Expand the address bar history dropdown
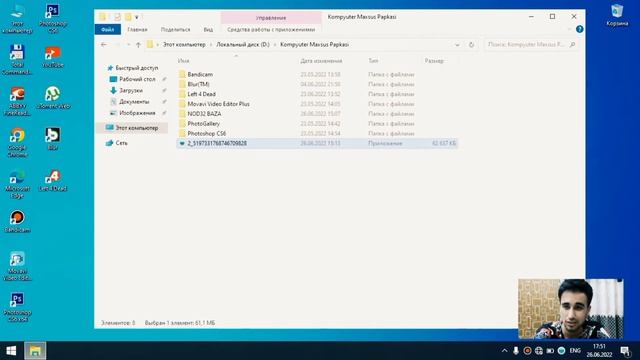Viewport: 640px width, 360px height. (x=457, y=45)
